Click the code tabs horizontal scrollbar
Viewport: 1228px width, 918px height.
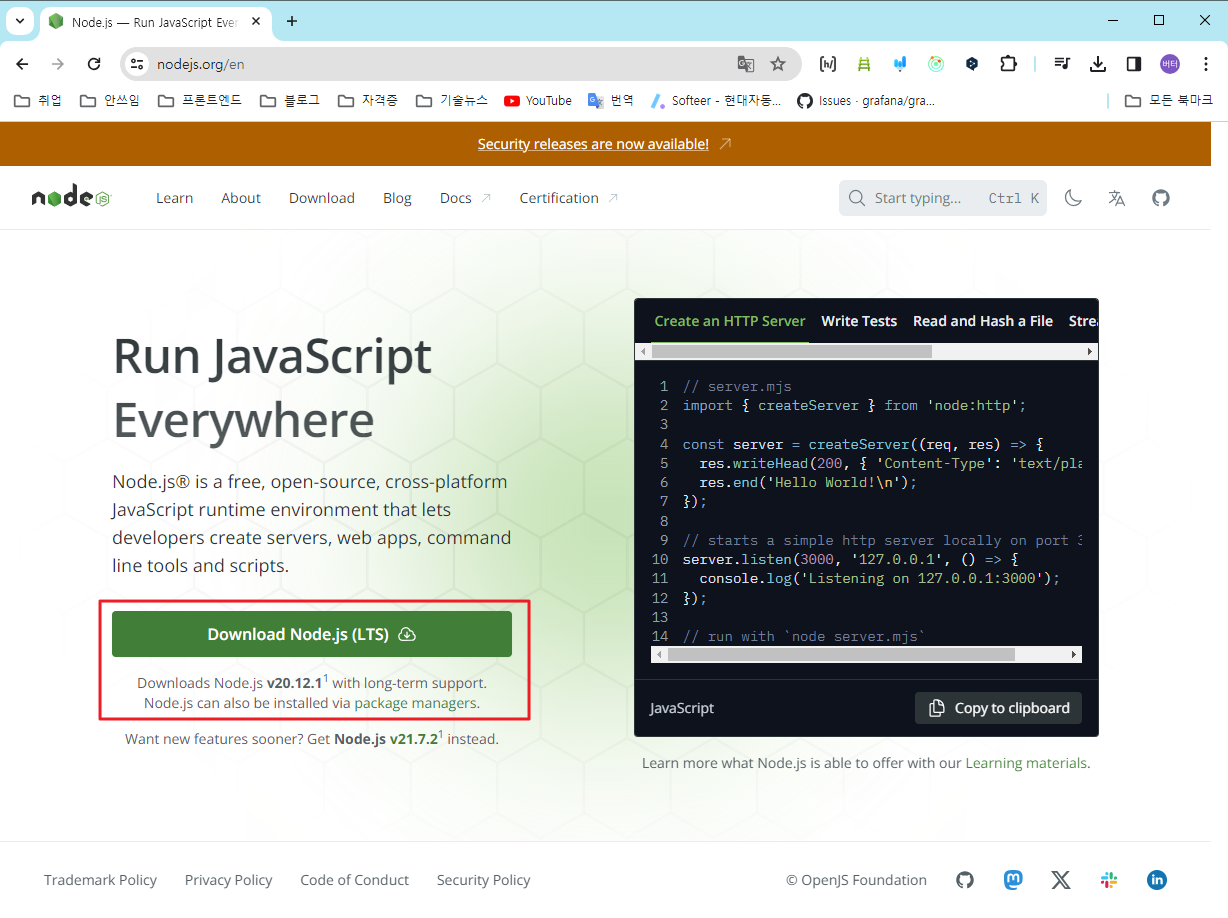point(792,352)
